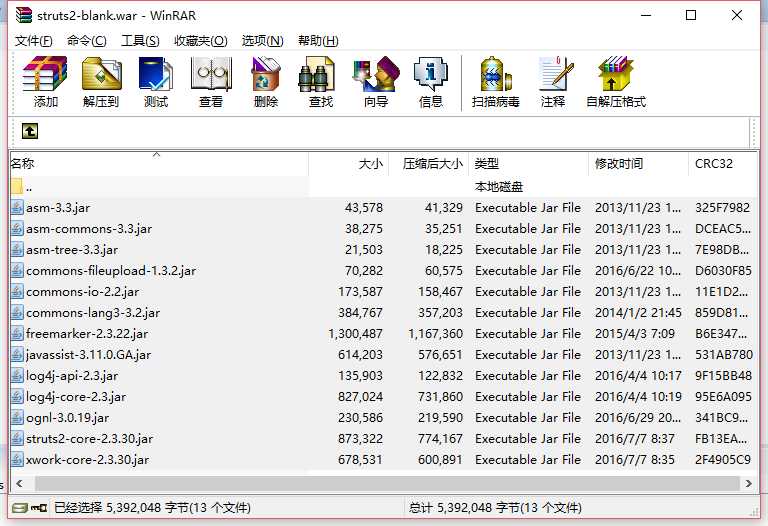Sort by 压缩后大小 column header

429,164
